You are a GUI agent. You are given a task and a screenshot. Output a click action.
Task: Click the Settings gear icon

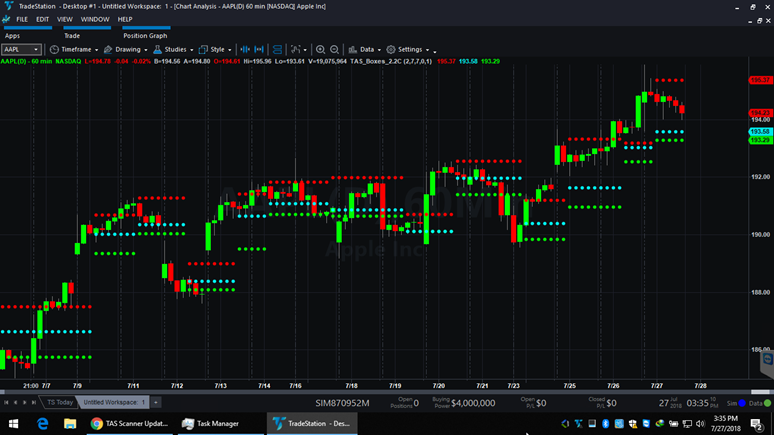391,49
